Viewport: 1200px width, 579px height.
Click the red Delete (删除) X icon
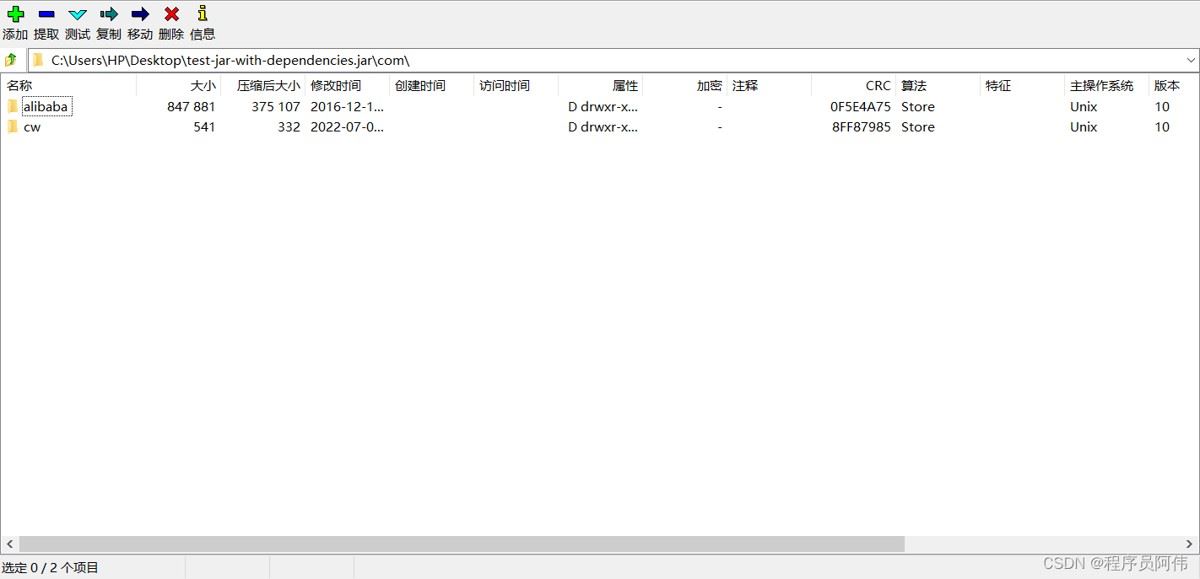point(171,14)
